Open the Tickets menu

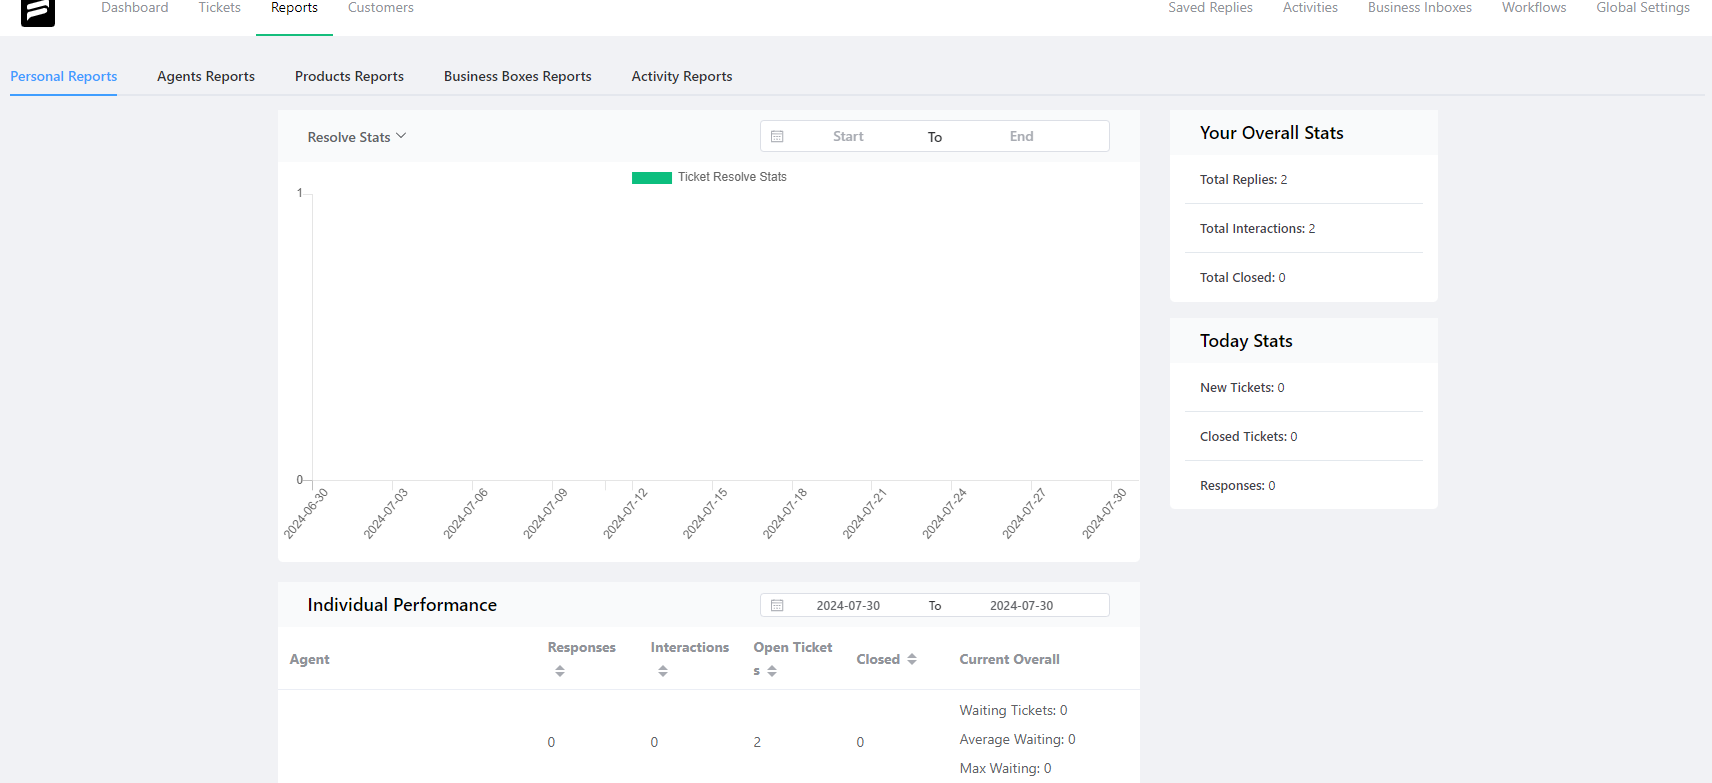(220, 8)
